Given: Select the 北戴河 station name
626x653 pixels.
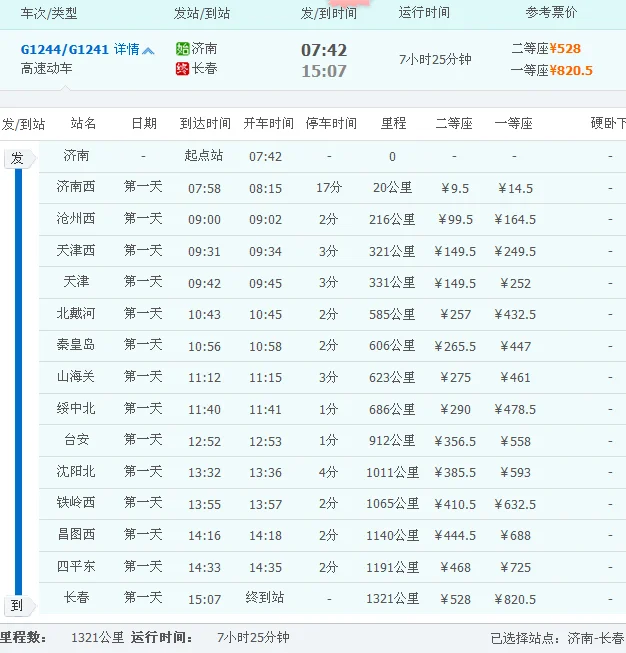Looking at the screenshot, I should tap(76, 313).
